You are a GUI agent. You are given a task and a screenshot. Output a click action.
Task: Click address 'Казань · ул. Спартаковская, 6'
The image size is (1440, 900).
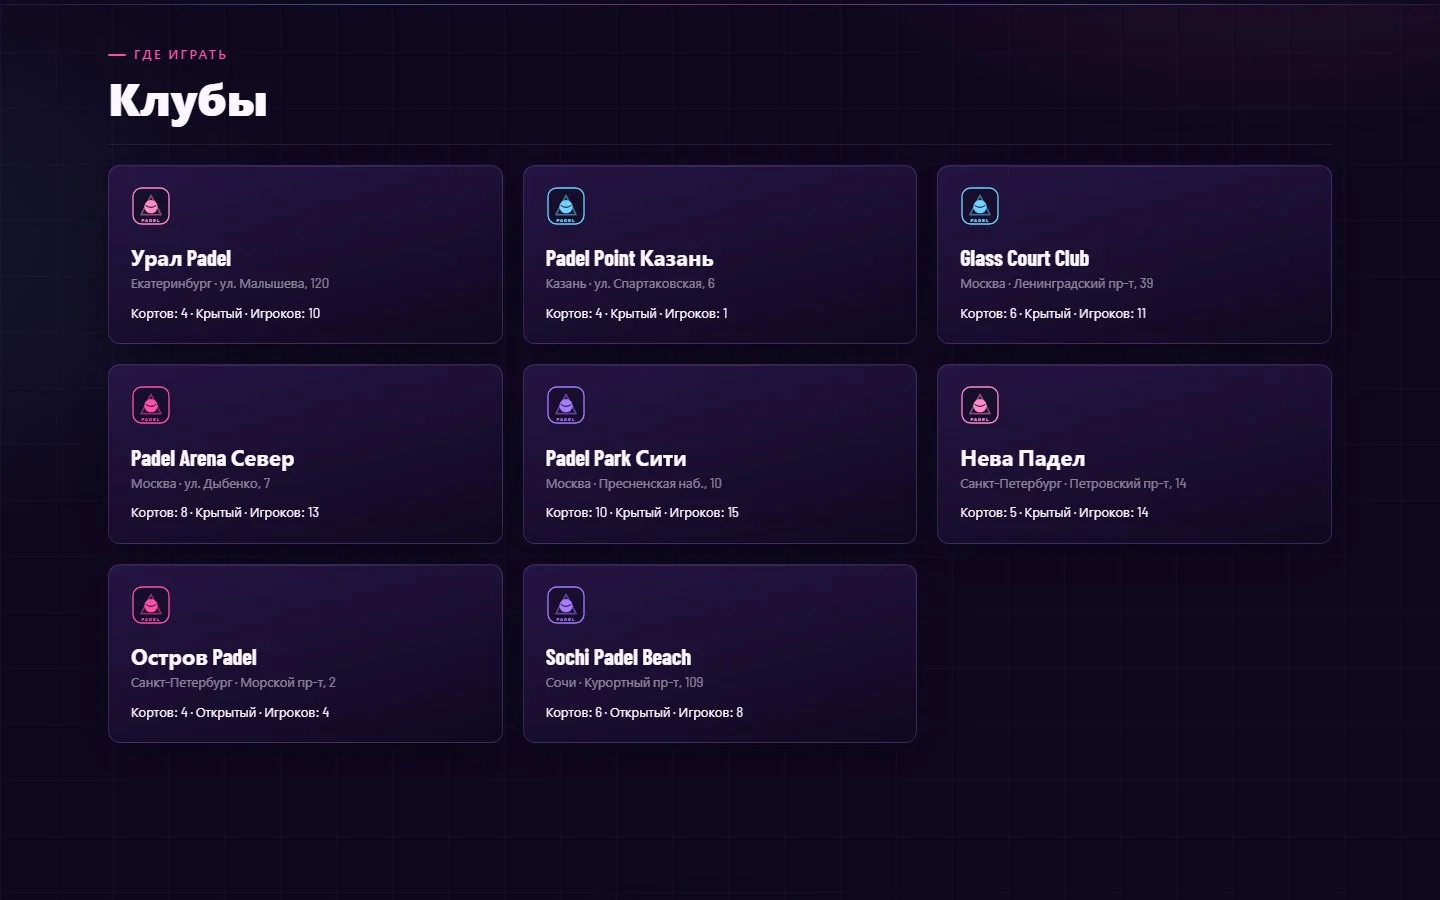pyautogui.click(x=630, y=284)
